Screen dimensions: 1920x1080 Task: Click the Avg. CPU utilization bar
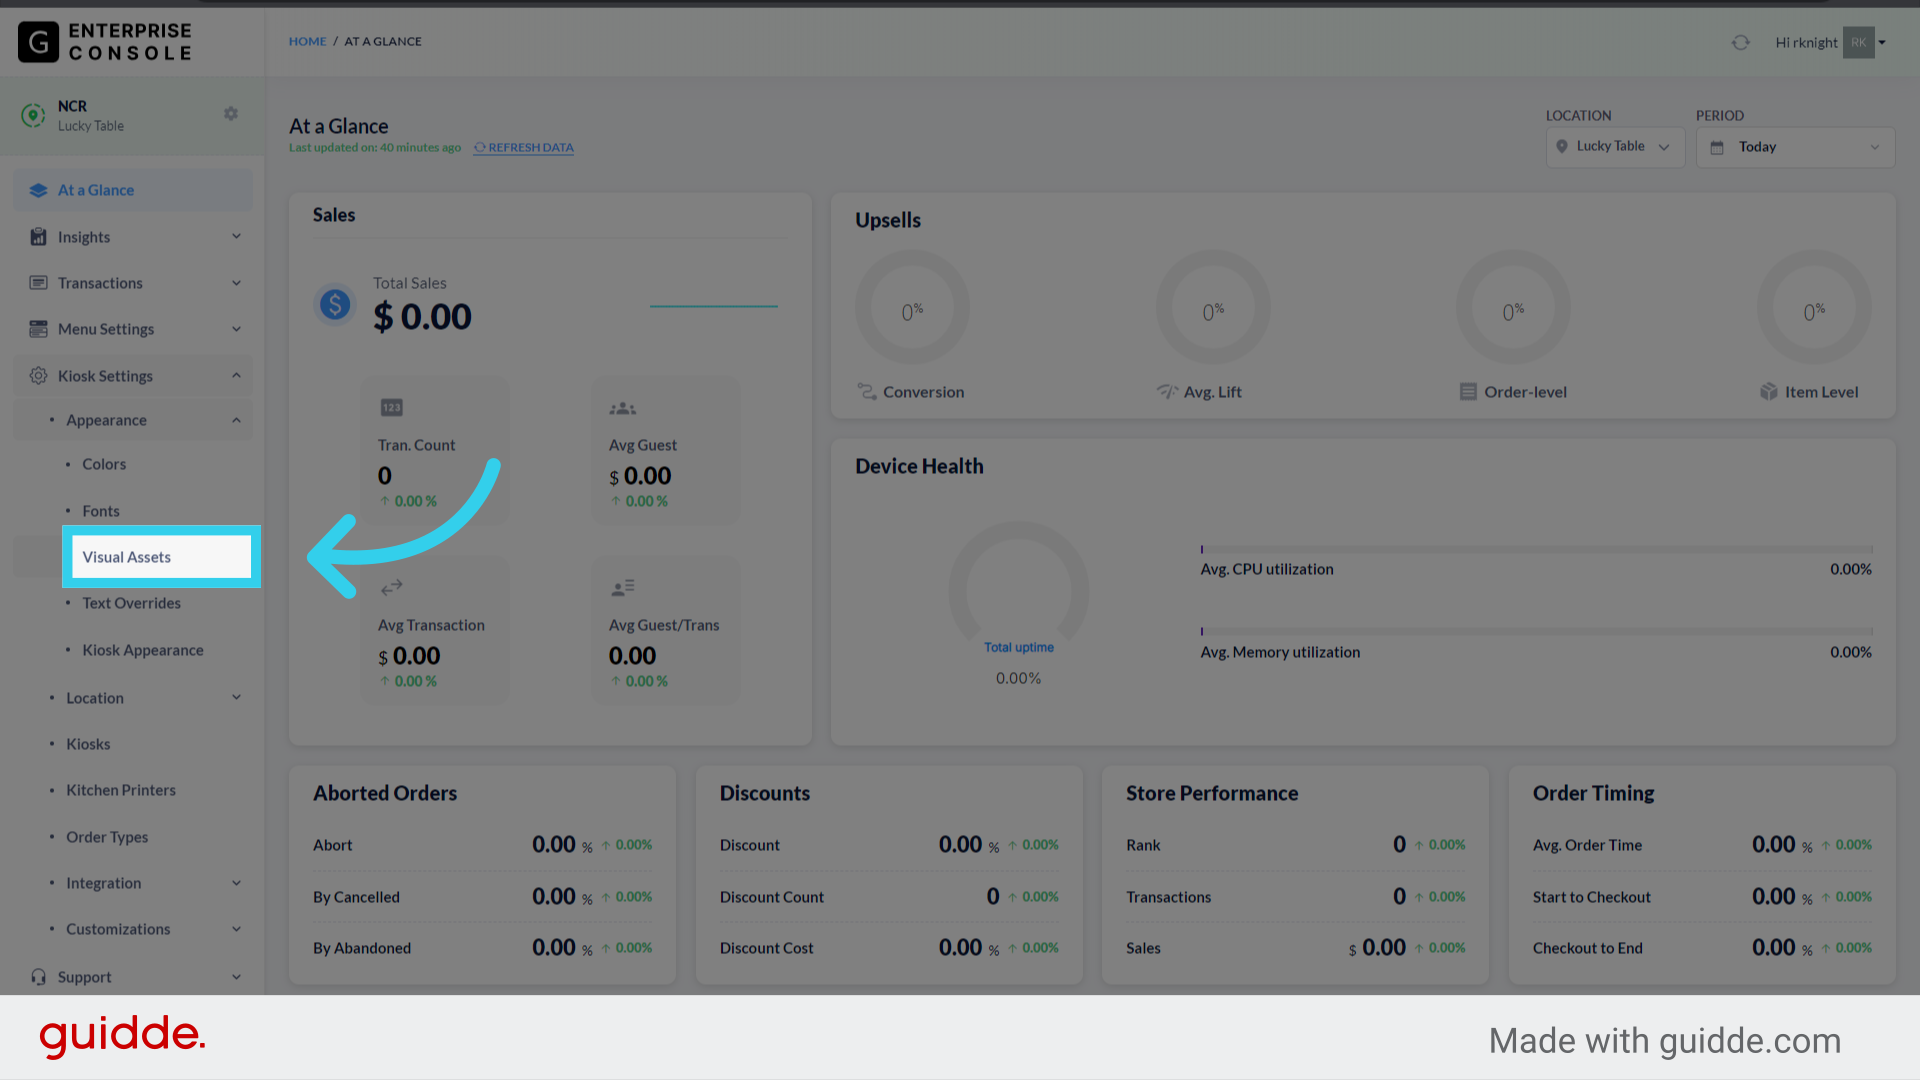click(x=1536, y=549)
